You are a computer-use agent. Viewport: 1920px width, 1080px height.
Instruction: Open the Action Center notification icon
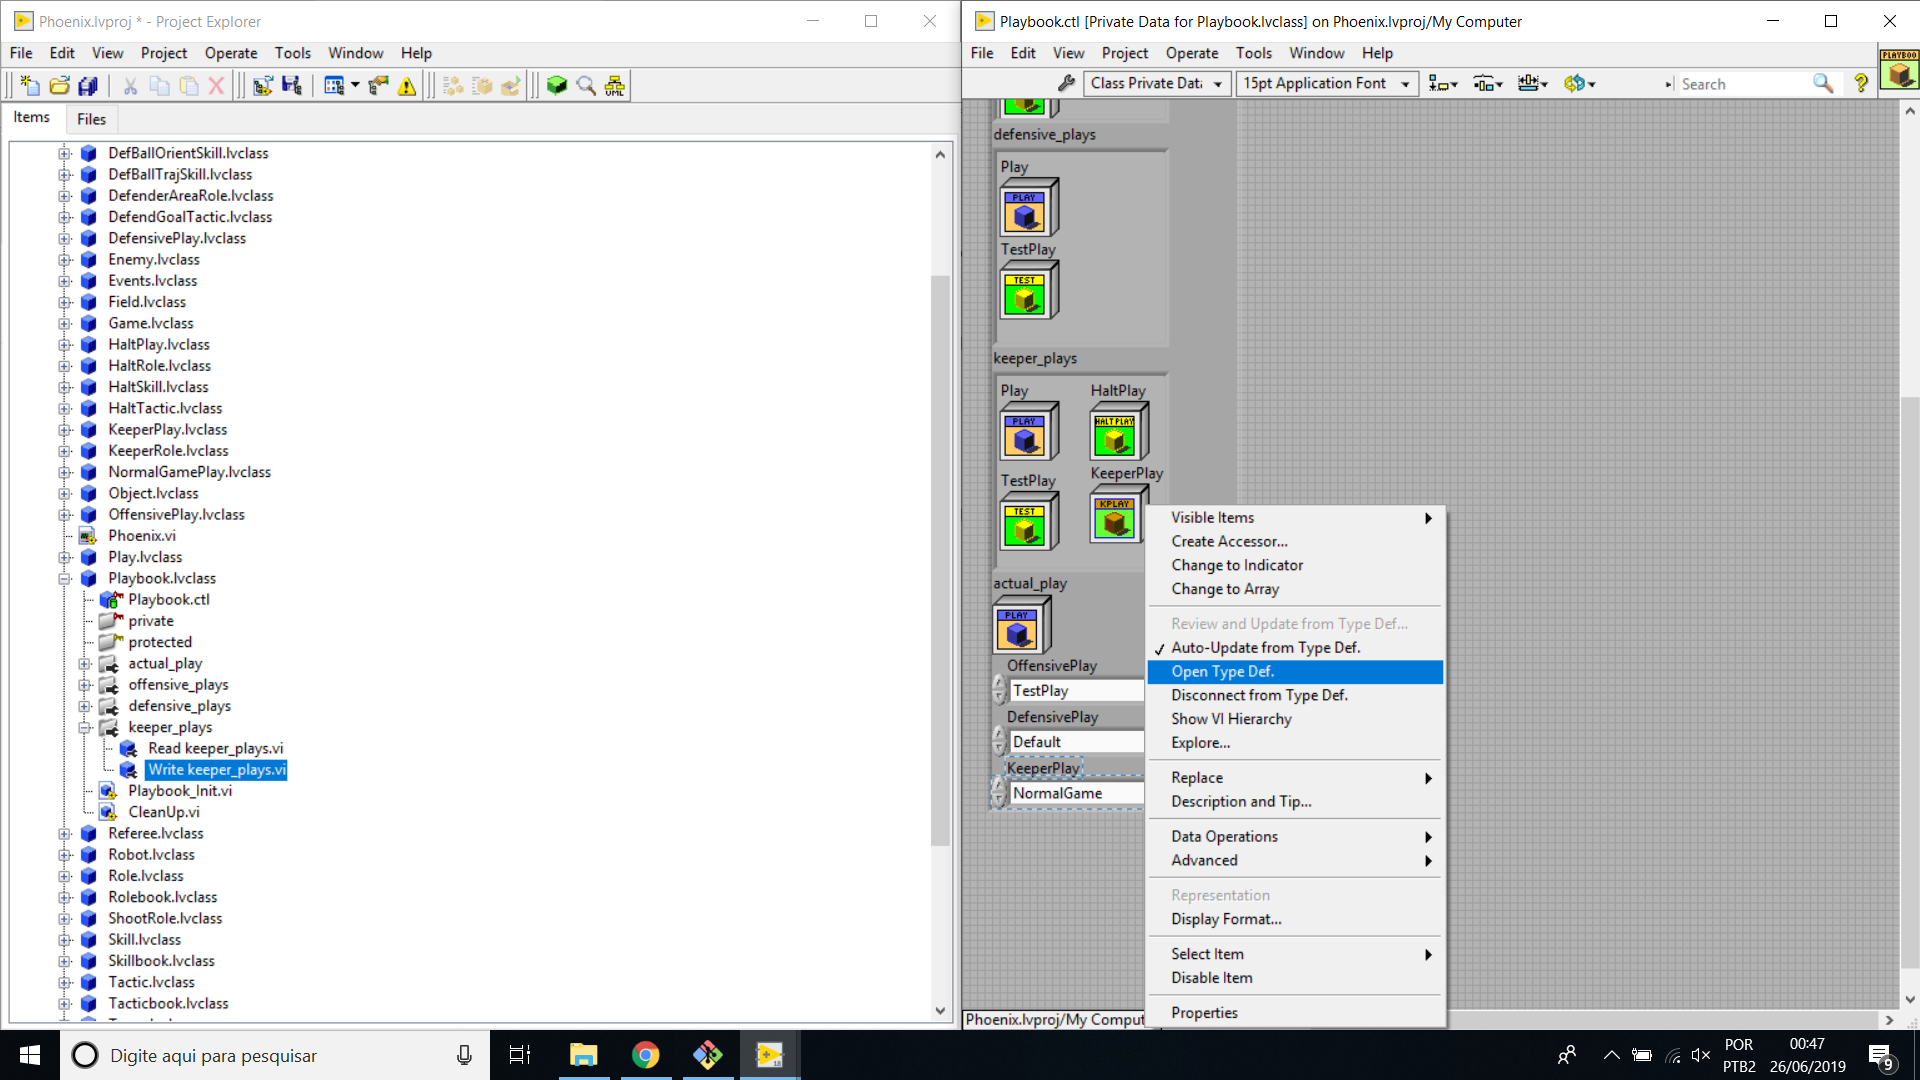[x=1881, y=1056]
